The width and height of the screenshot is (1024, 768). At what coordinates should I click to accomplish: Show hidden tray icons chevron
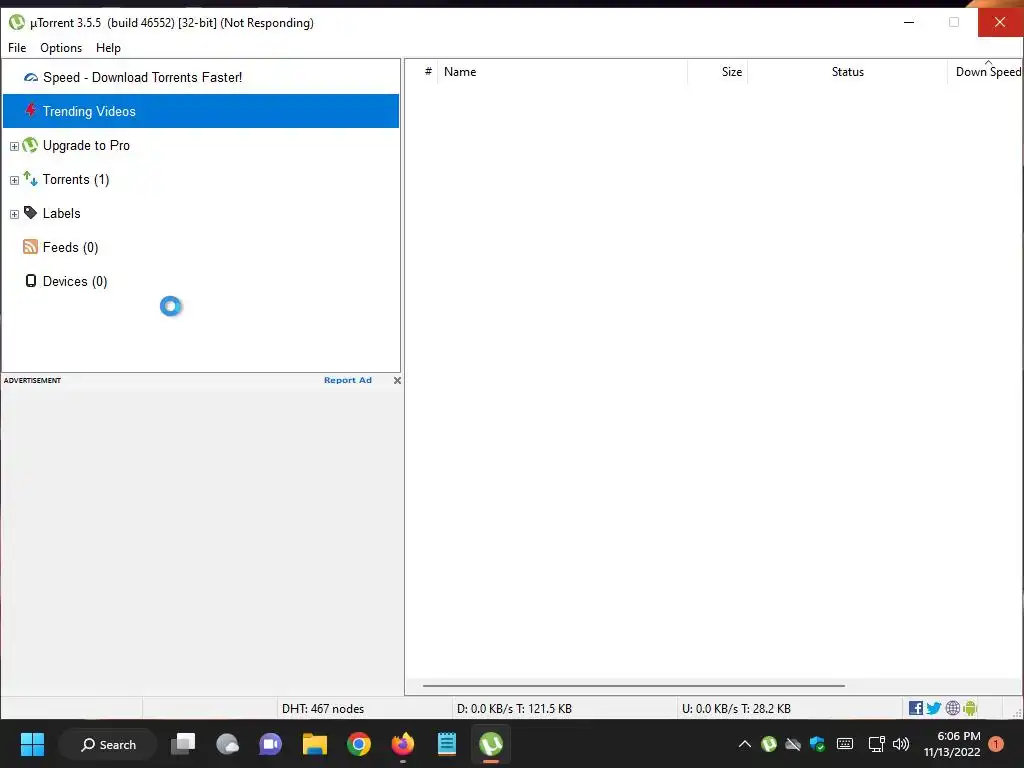[744, 744]
